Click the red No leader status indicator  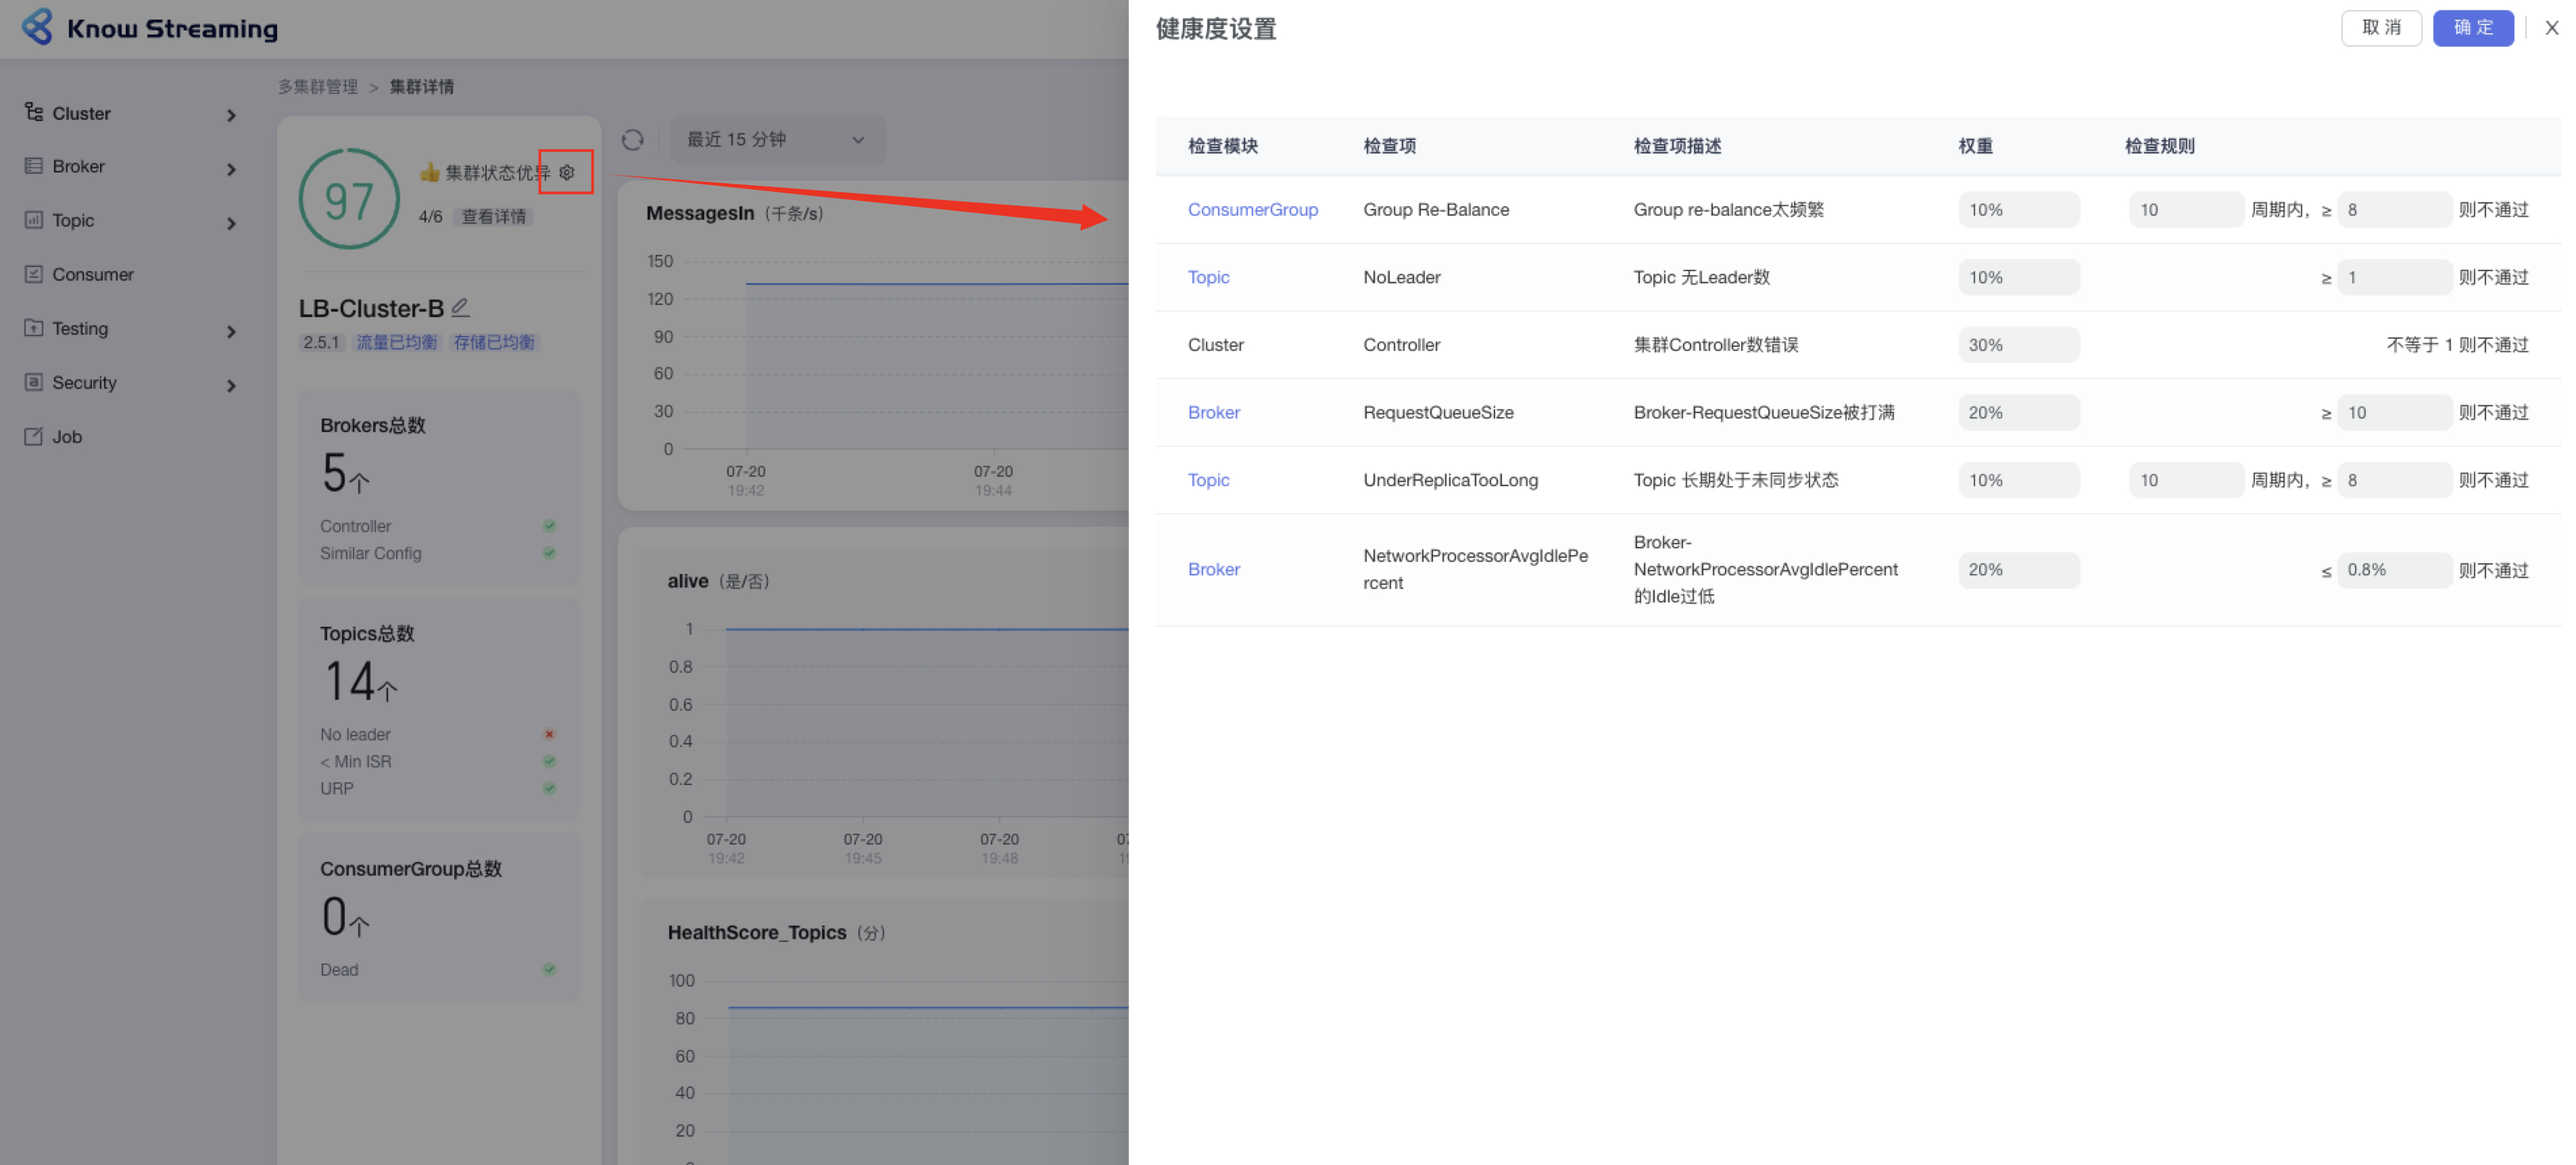[549, 734]
